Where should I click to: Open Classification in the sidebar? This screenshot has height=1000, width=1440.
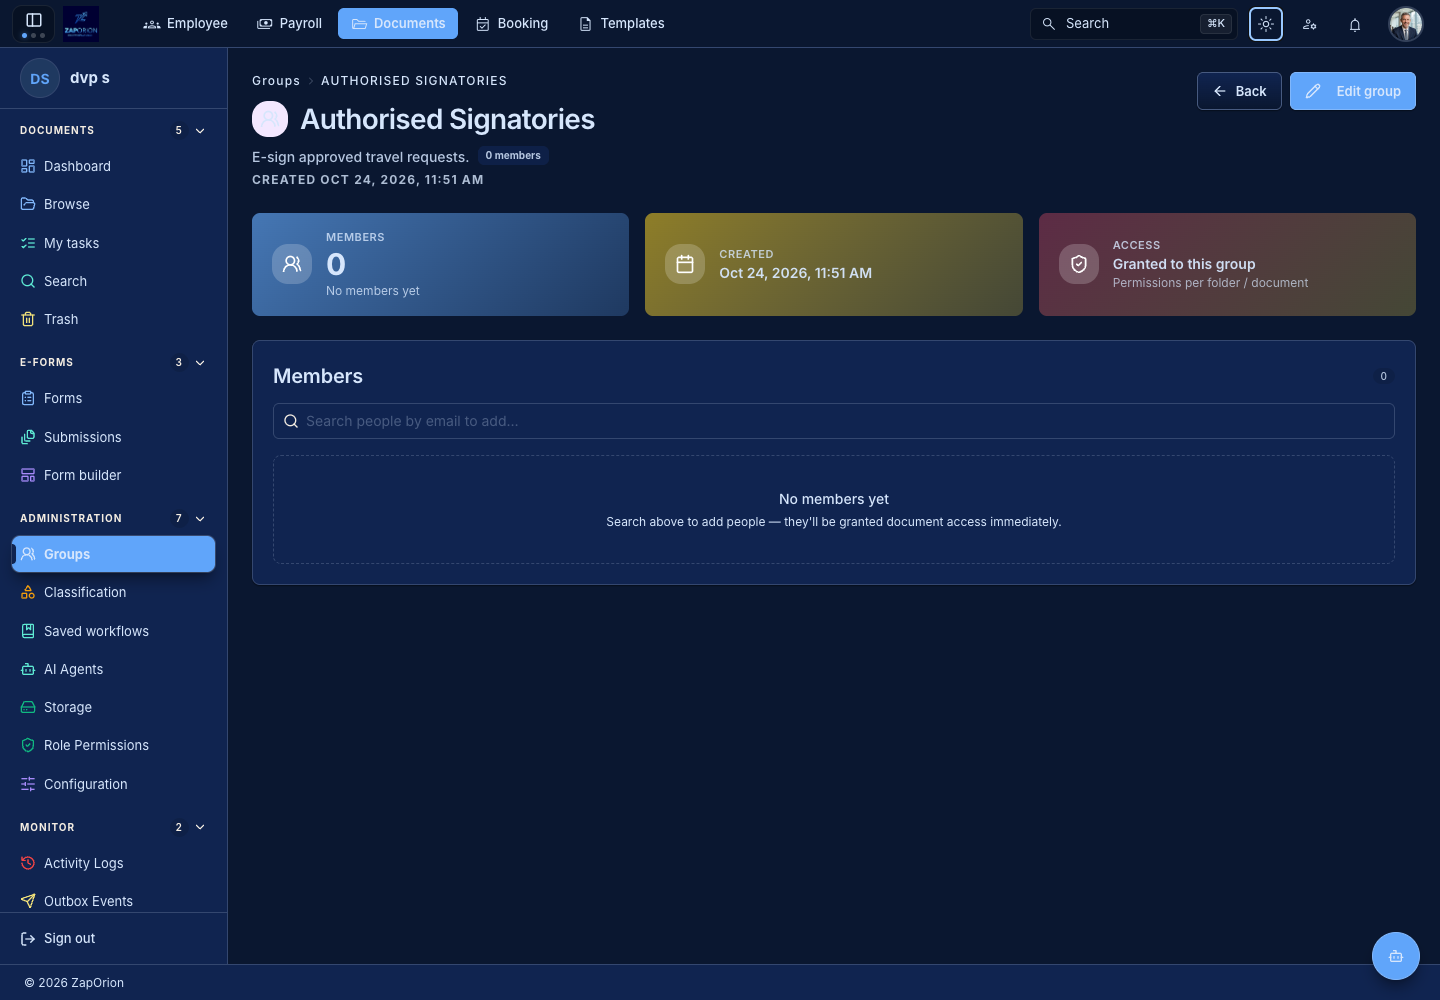(x=114, y=592)
